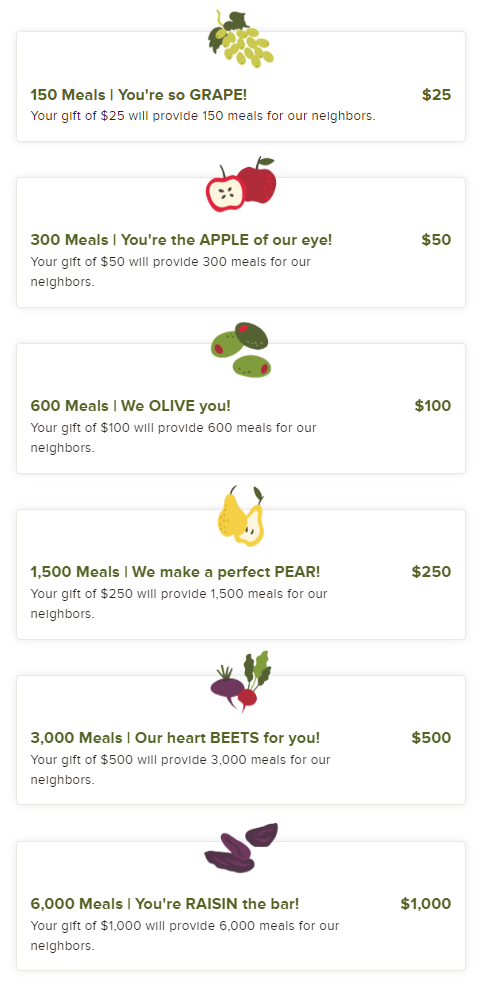Screen dimensions: 478x981
Task: Click the $1,000 gift description text
Action: tap(185, 935)
